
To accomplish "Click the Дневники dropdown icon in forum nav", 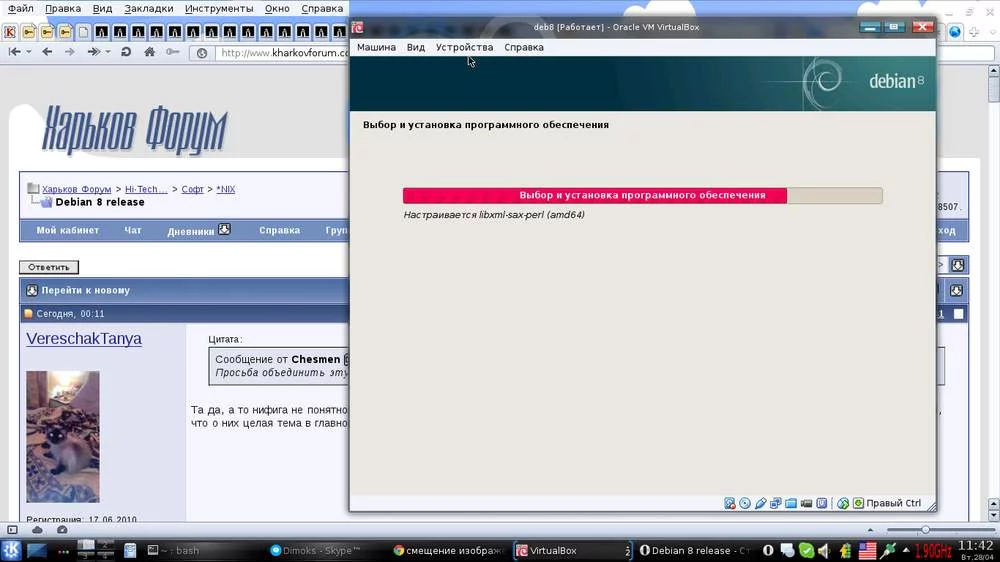I will click(x=224, y=229).
